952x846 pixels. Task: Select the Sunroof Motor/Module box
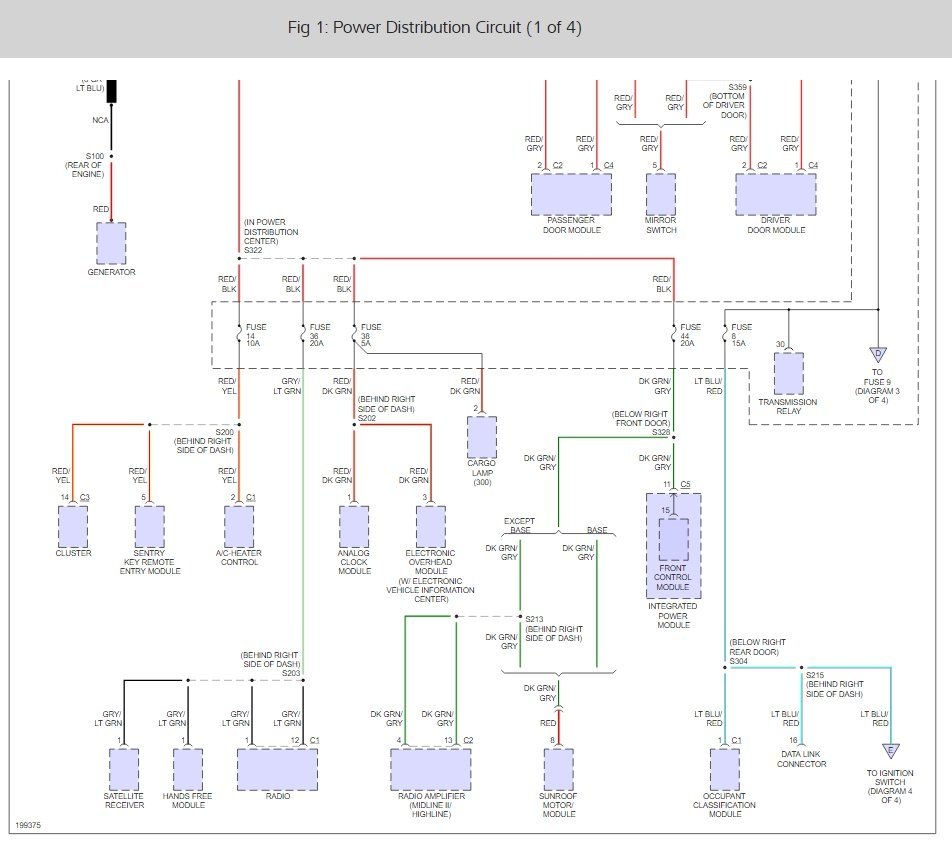(559, 769)
